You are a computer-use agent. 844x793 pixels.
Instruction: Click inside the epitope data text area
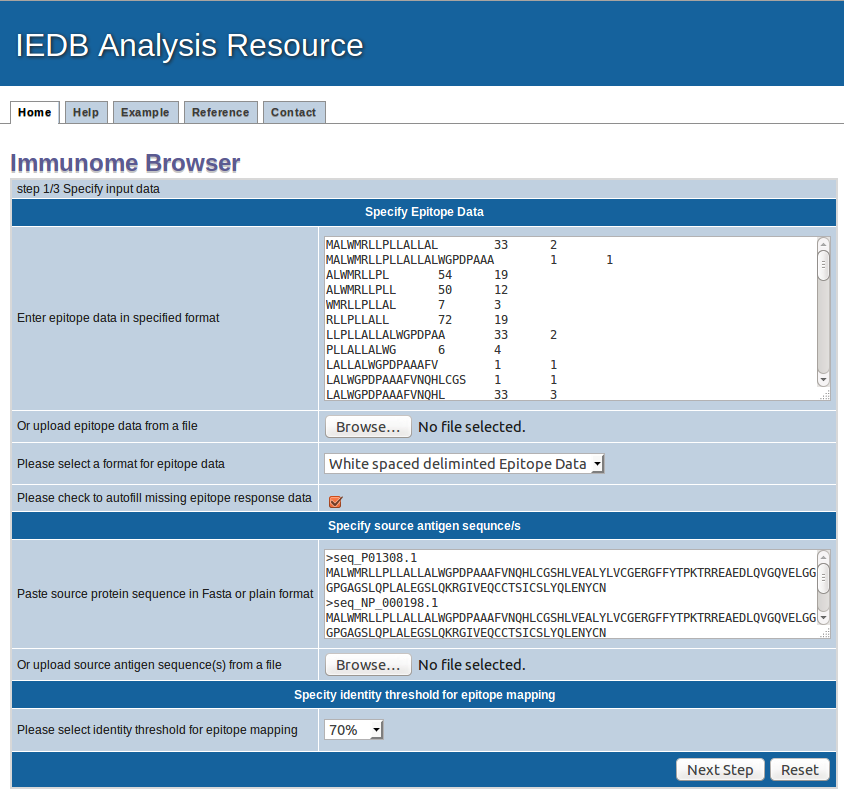point(571,319)
